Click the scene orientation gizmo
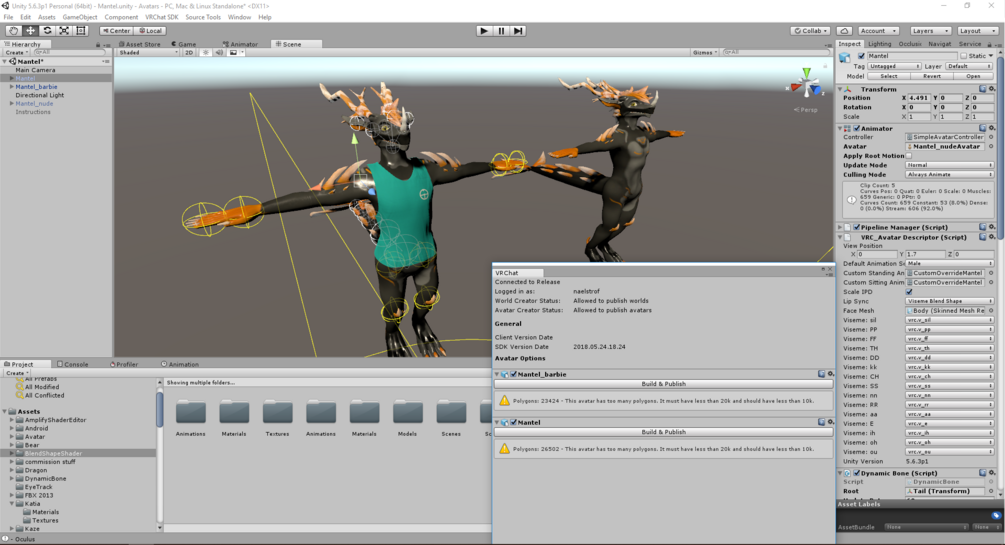Viewport: 1005px width, 545px height. [x=806, y=84]
